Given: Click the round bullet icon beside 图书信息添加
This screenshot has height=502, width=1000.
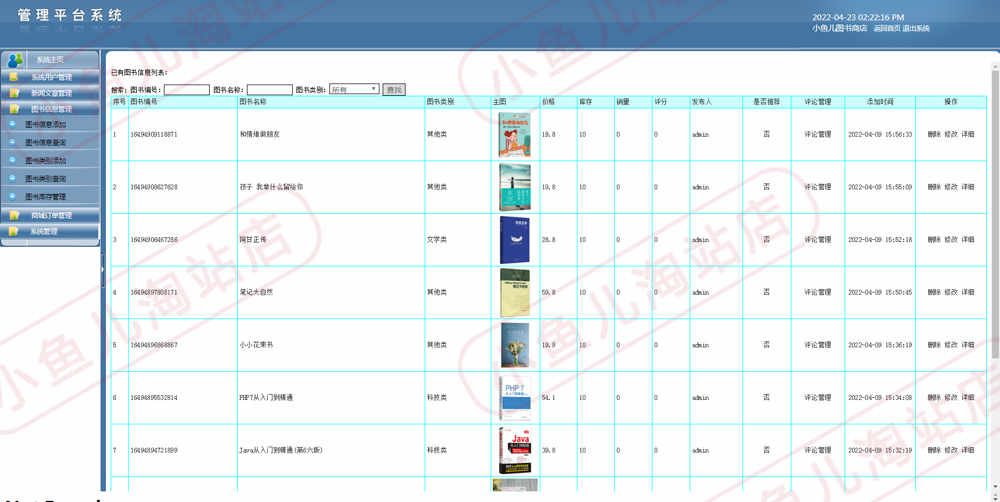Looking at the screenshot, I should 12,124.
